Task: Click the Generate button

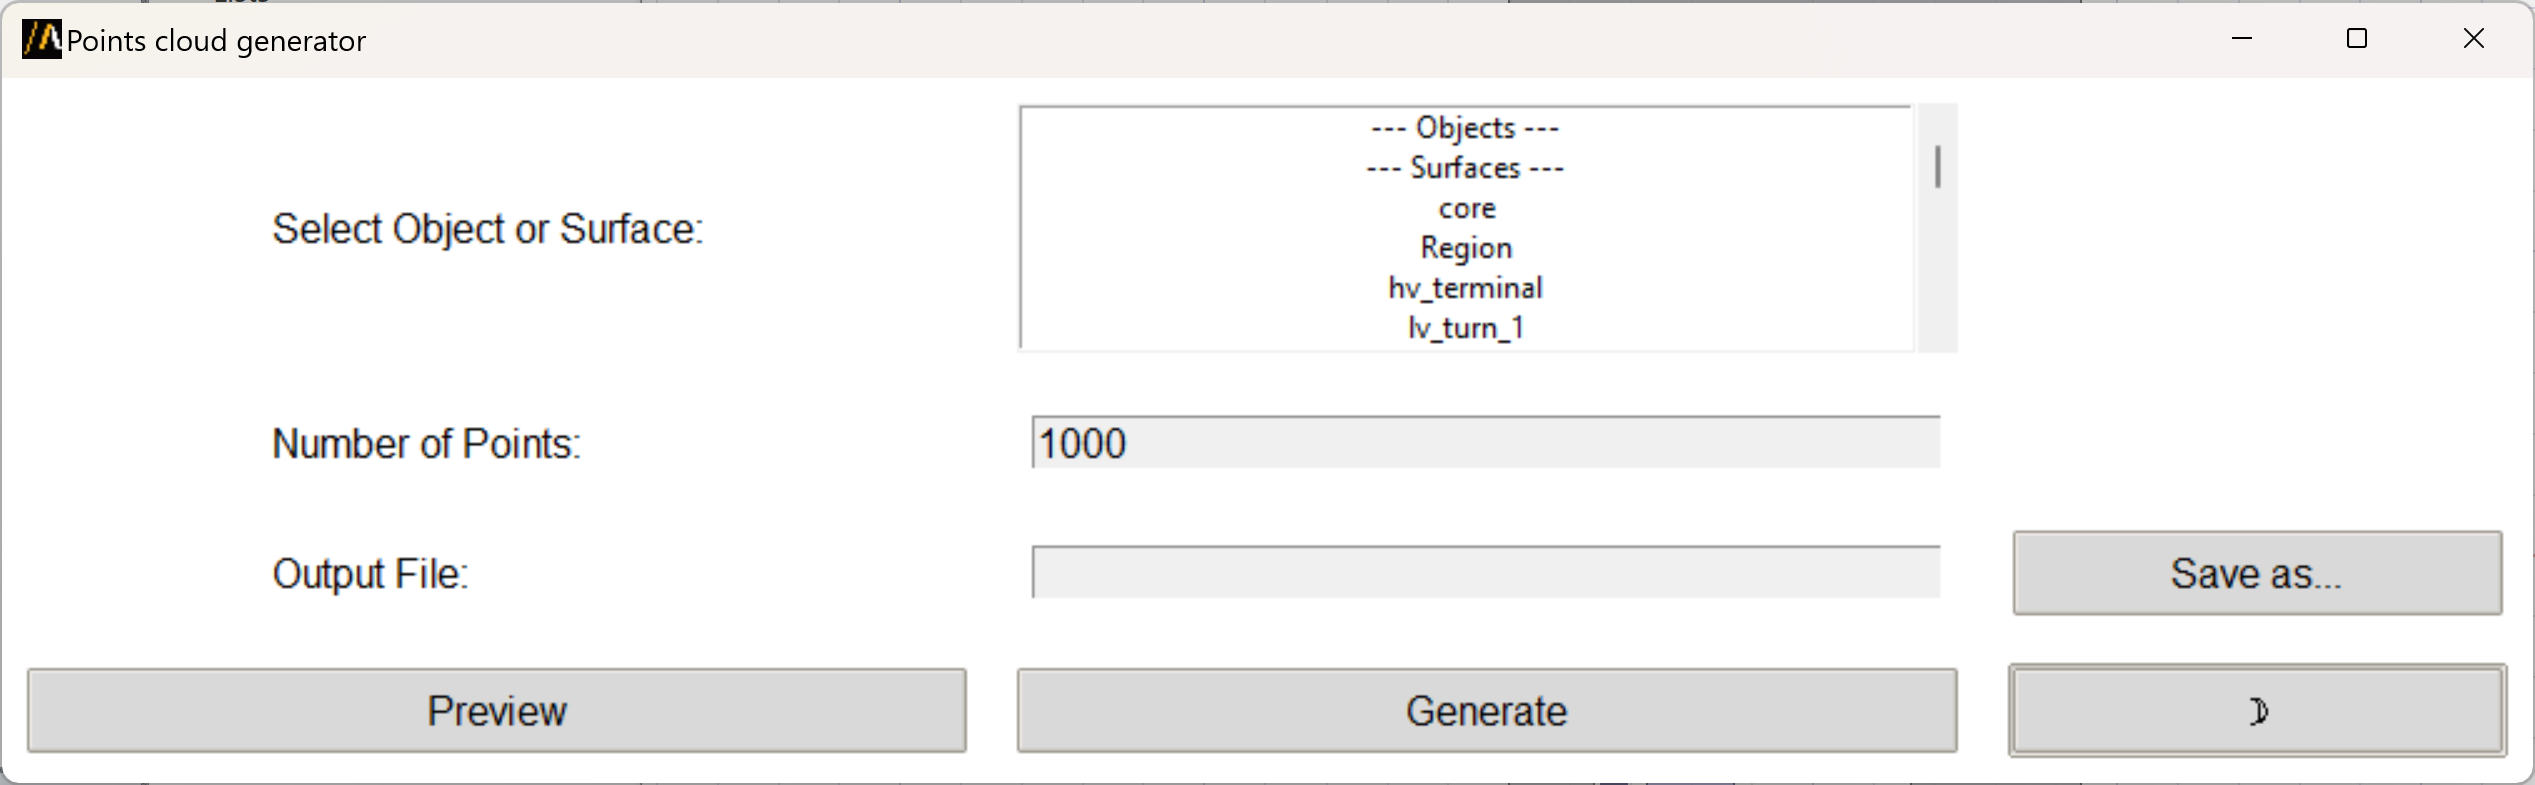Action: (x=1486, y=711)
